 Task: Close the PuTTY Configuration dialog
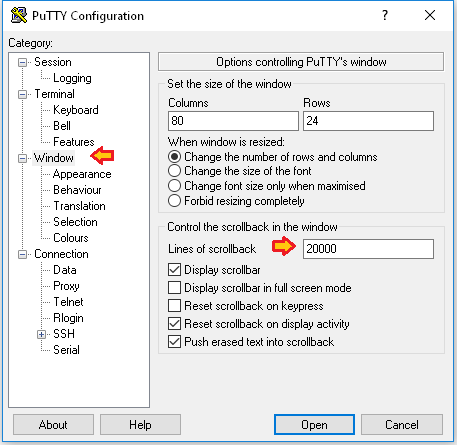tap(430, 15)
